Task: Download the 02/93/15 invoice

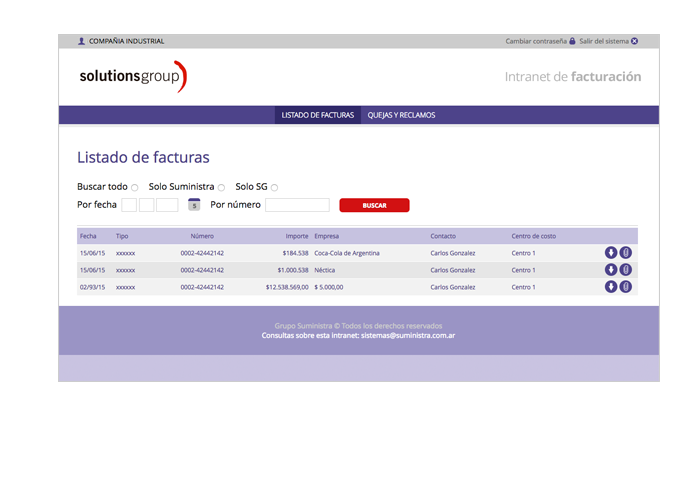Action: [611, 287]
